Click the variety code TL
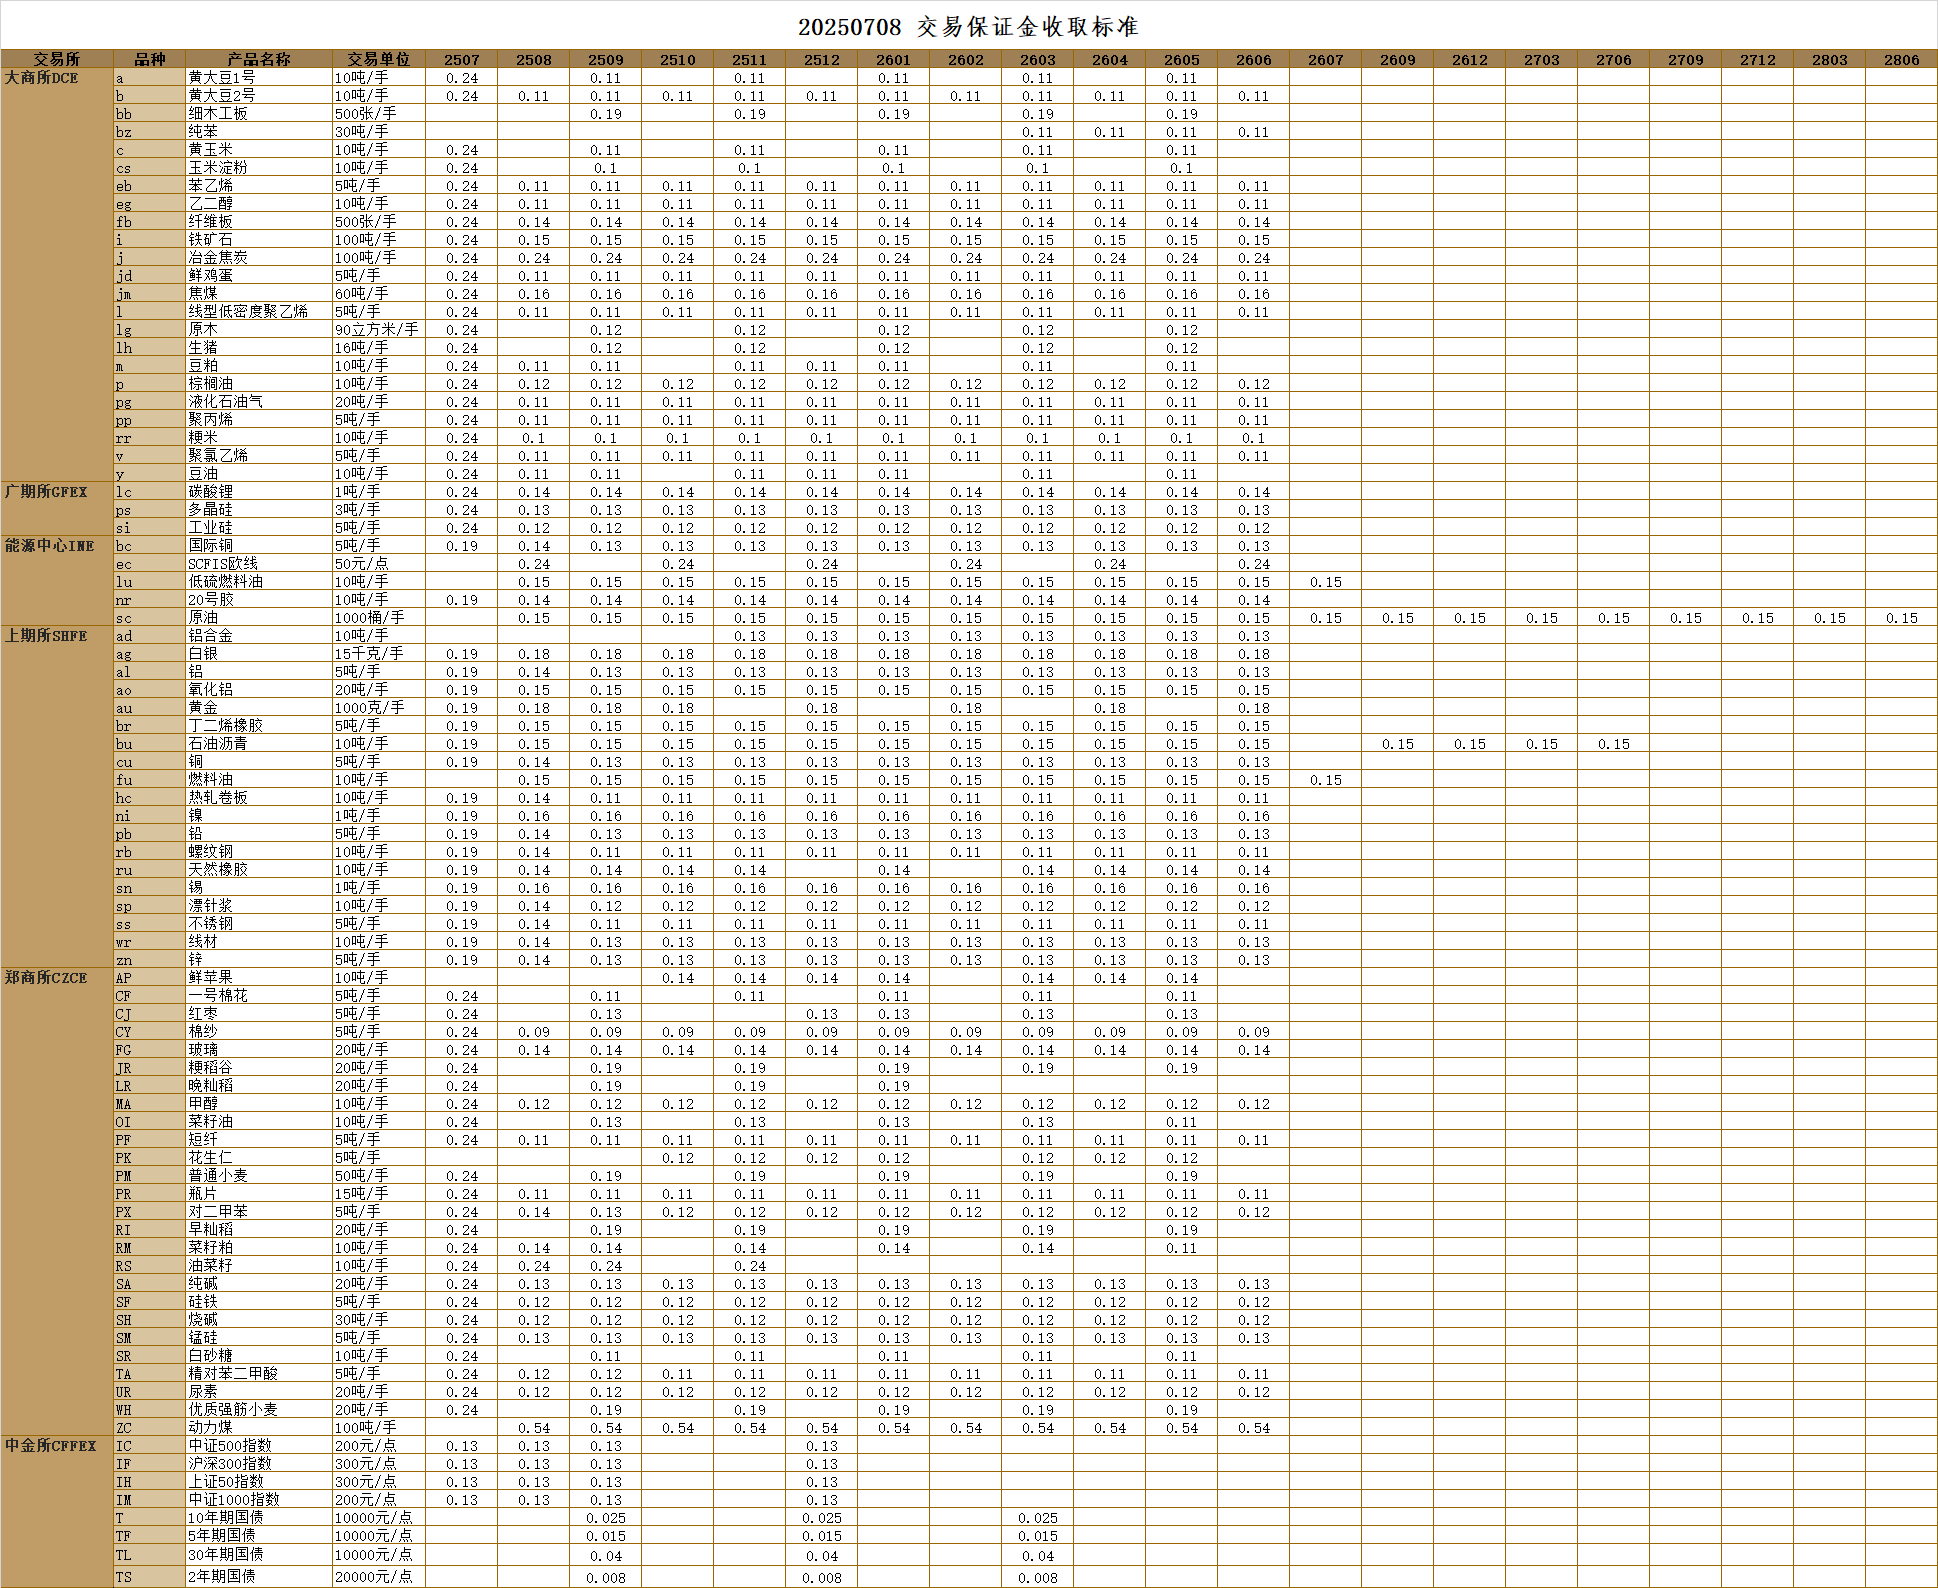The width and height of the screenshot is (1938, 1588). (x=124, y=1555)
